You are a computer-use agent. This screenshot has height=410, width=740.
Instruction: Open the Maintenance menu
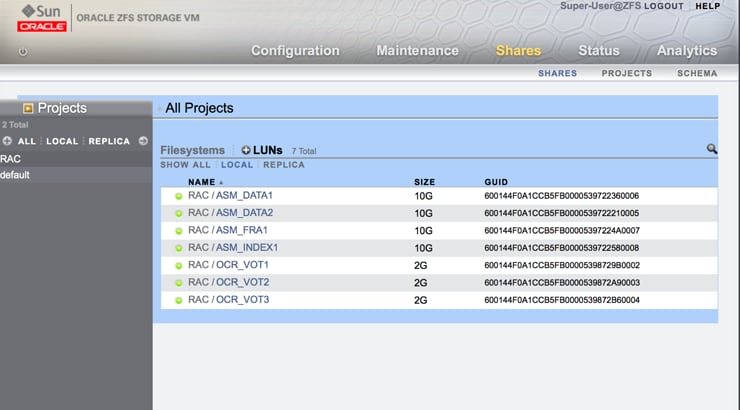point(417,50)
